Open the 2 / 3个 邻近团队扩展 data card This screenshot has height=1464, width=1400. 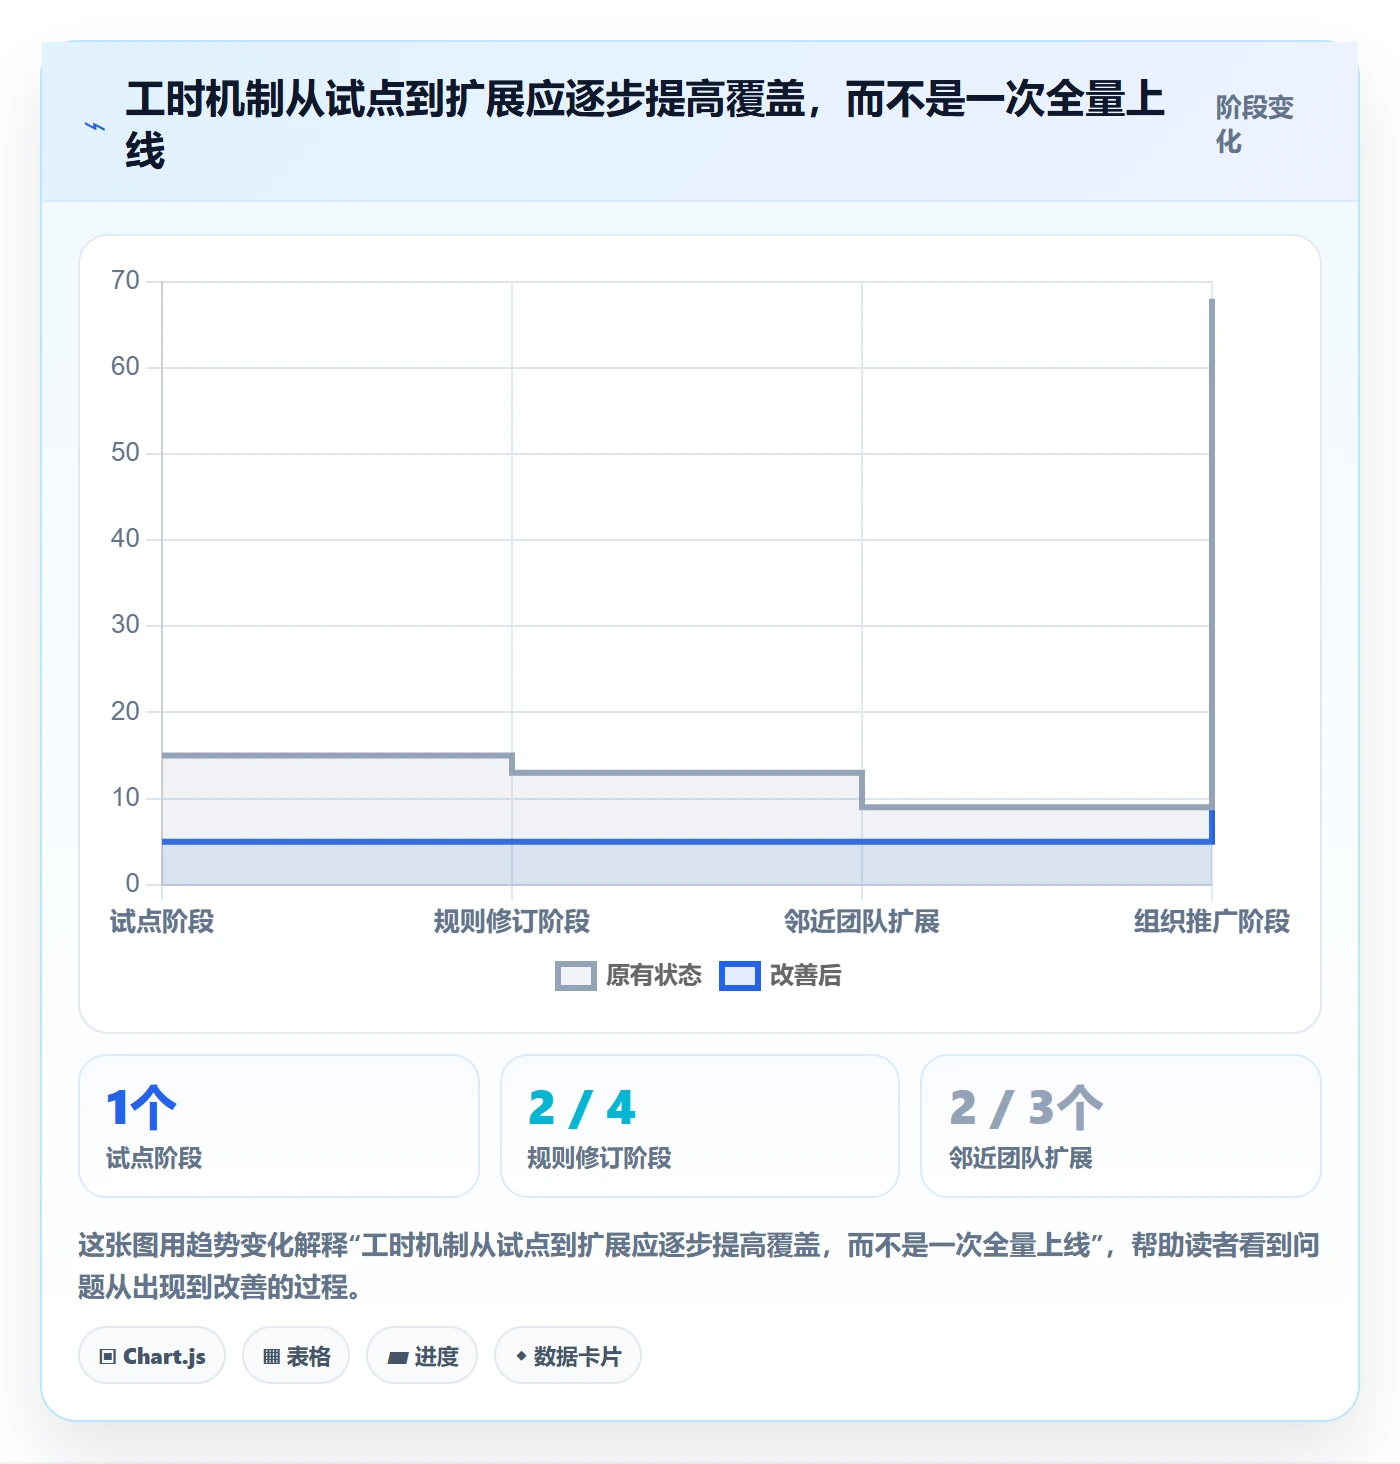point(1121,1126)
